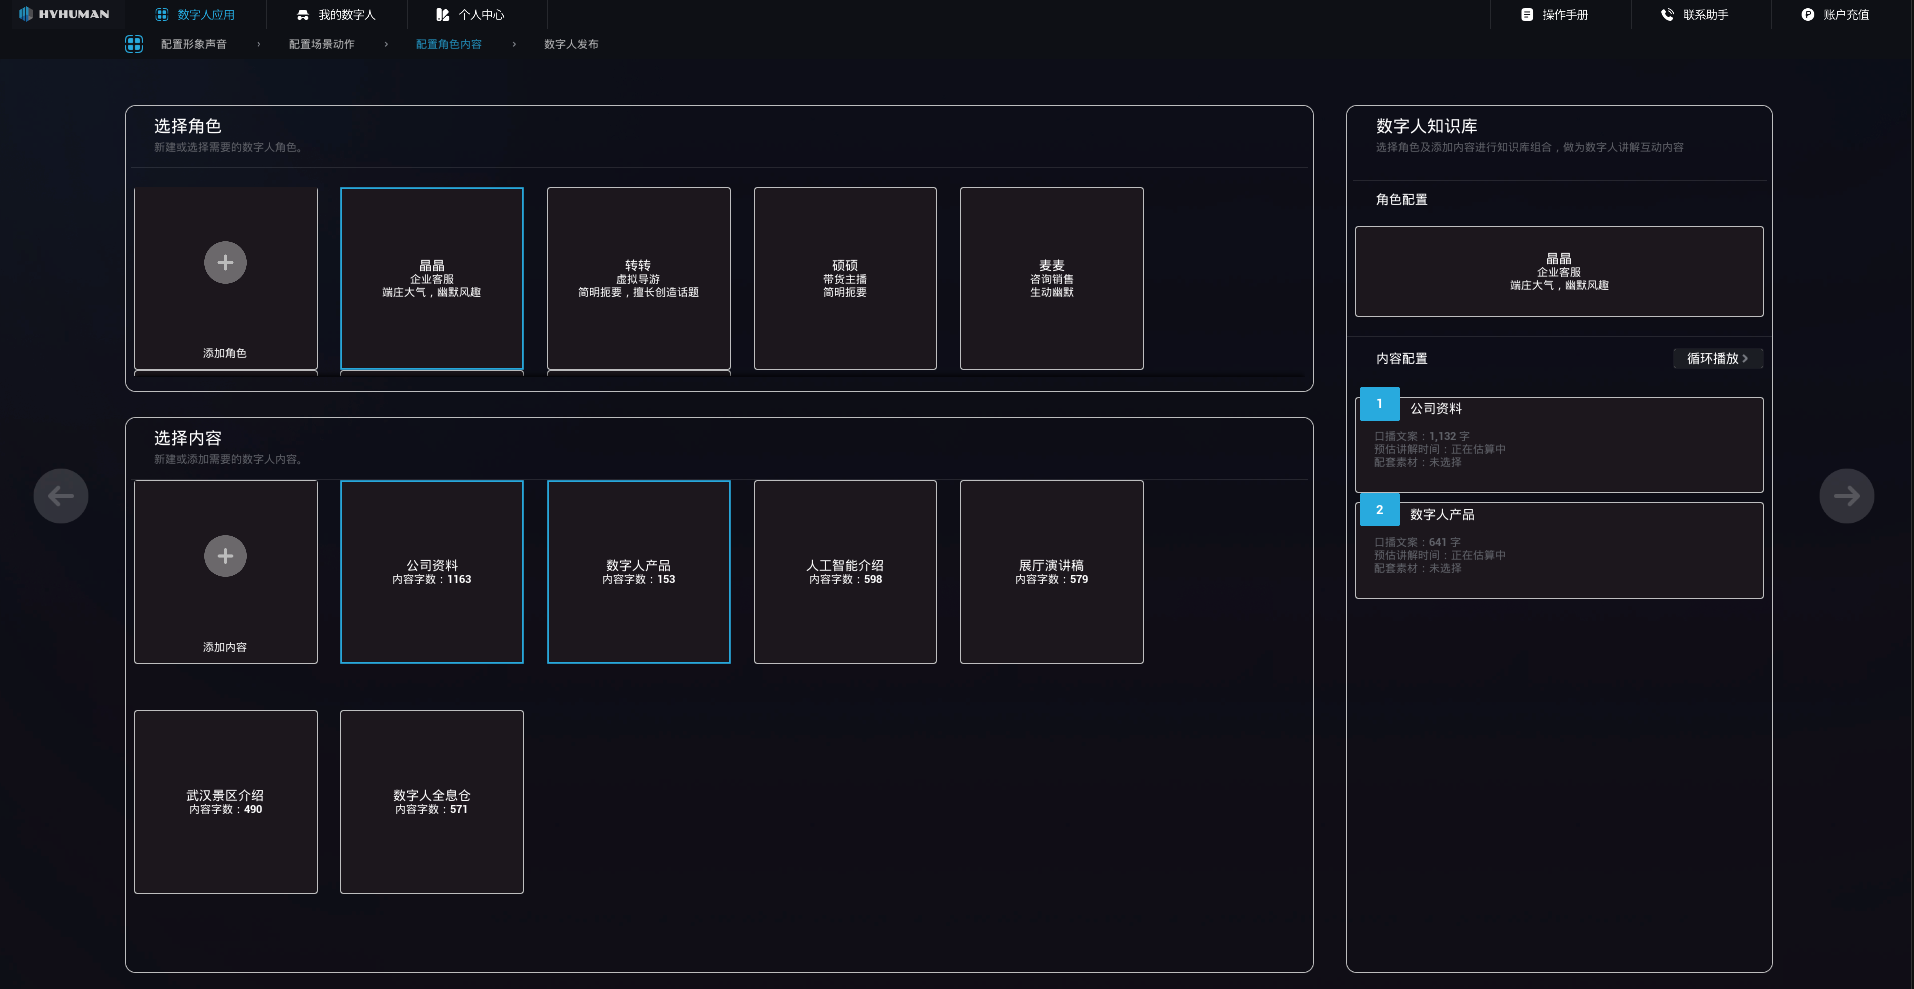Open the 个人中心 tab
The image size is (1914, 989).
pyautogui.click(x=482, y=15)
